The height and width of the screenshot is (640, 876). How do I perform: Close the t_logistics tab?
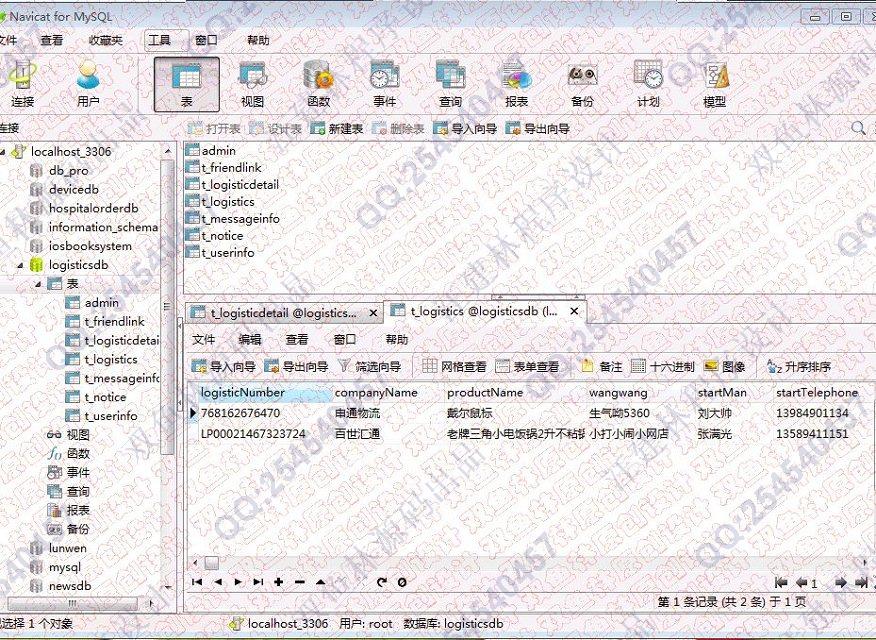pos(574,312)
